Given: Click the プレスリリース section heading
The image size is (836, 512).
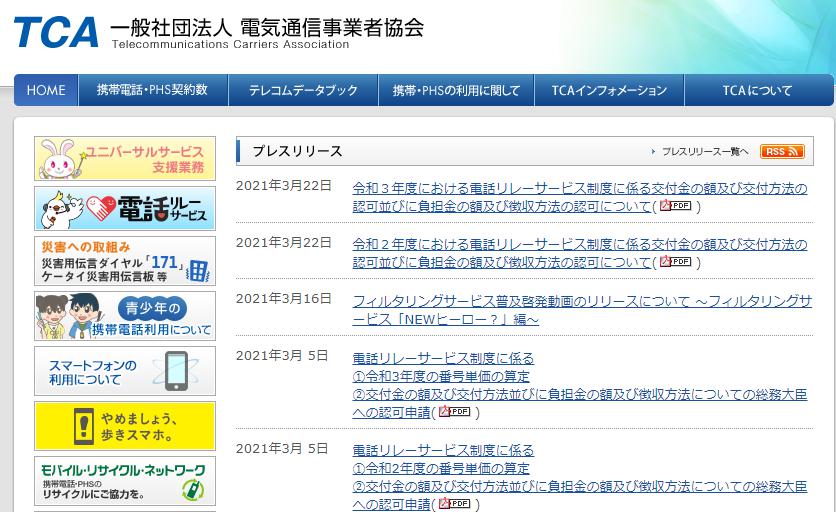Looking at the screenshot, I should [298, 151].
